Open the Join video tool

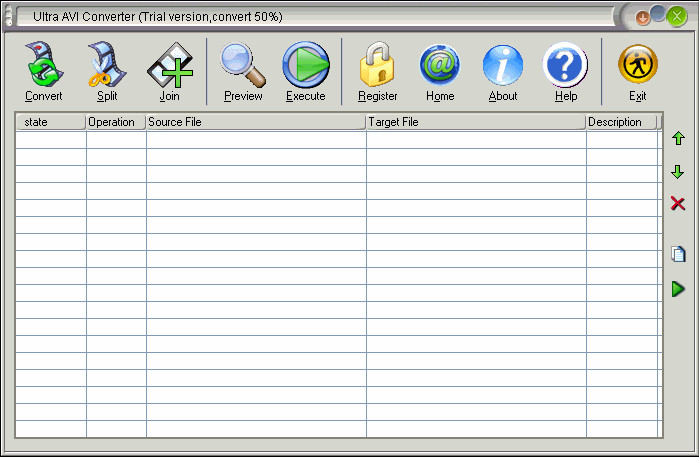pos(170,71)
